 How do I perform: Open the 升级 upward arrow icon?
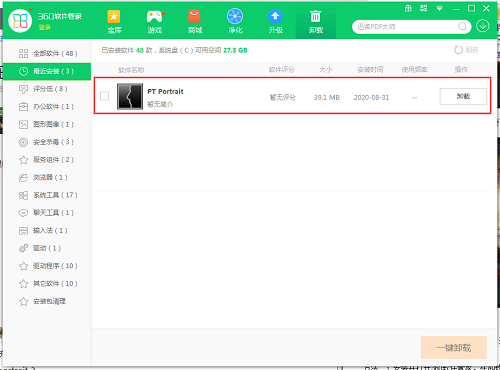click(x=275, y=16)
